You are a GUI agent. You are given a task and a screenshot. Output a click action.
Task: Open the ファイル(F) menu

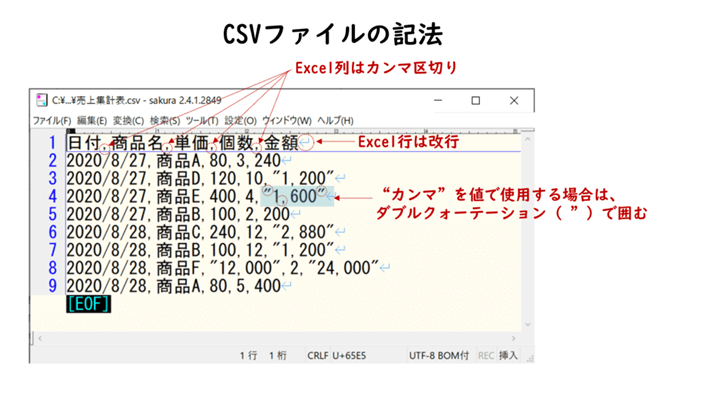pos(52,121)
